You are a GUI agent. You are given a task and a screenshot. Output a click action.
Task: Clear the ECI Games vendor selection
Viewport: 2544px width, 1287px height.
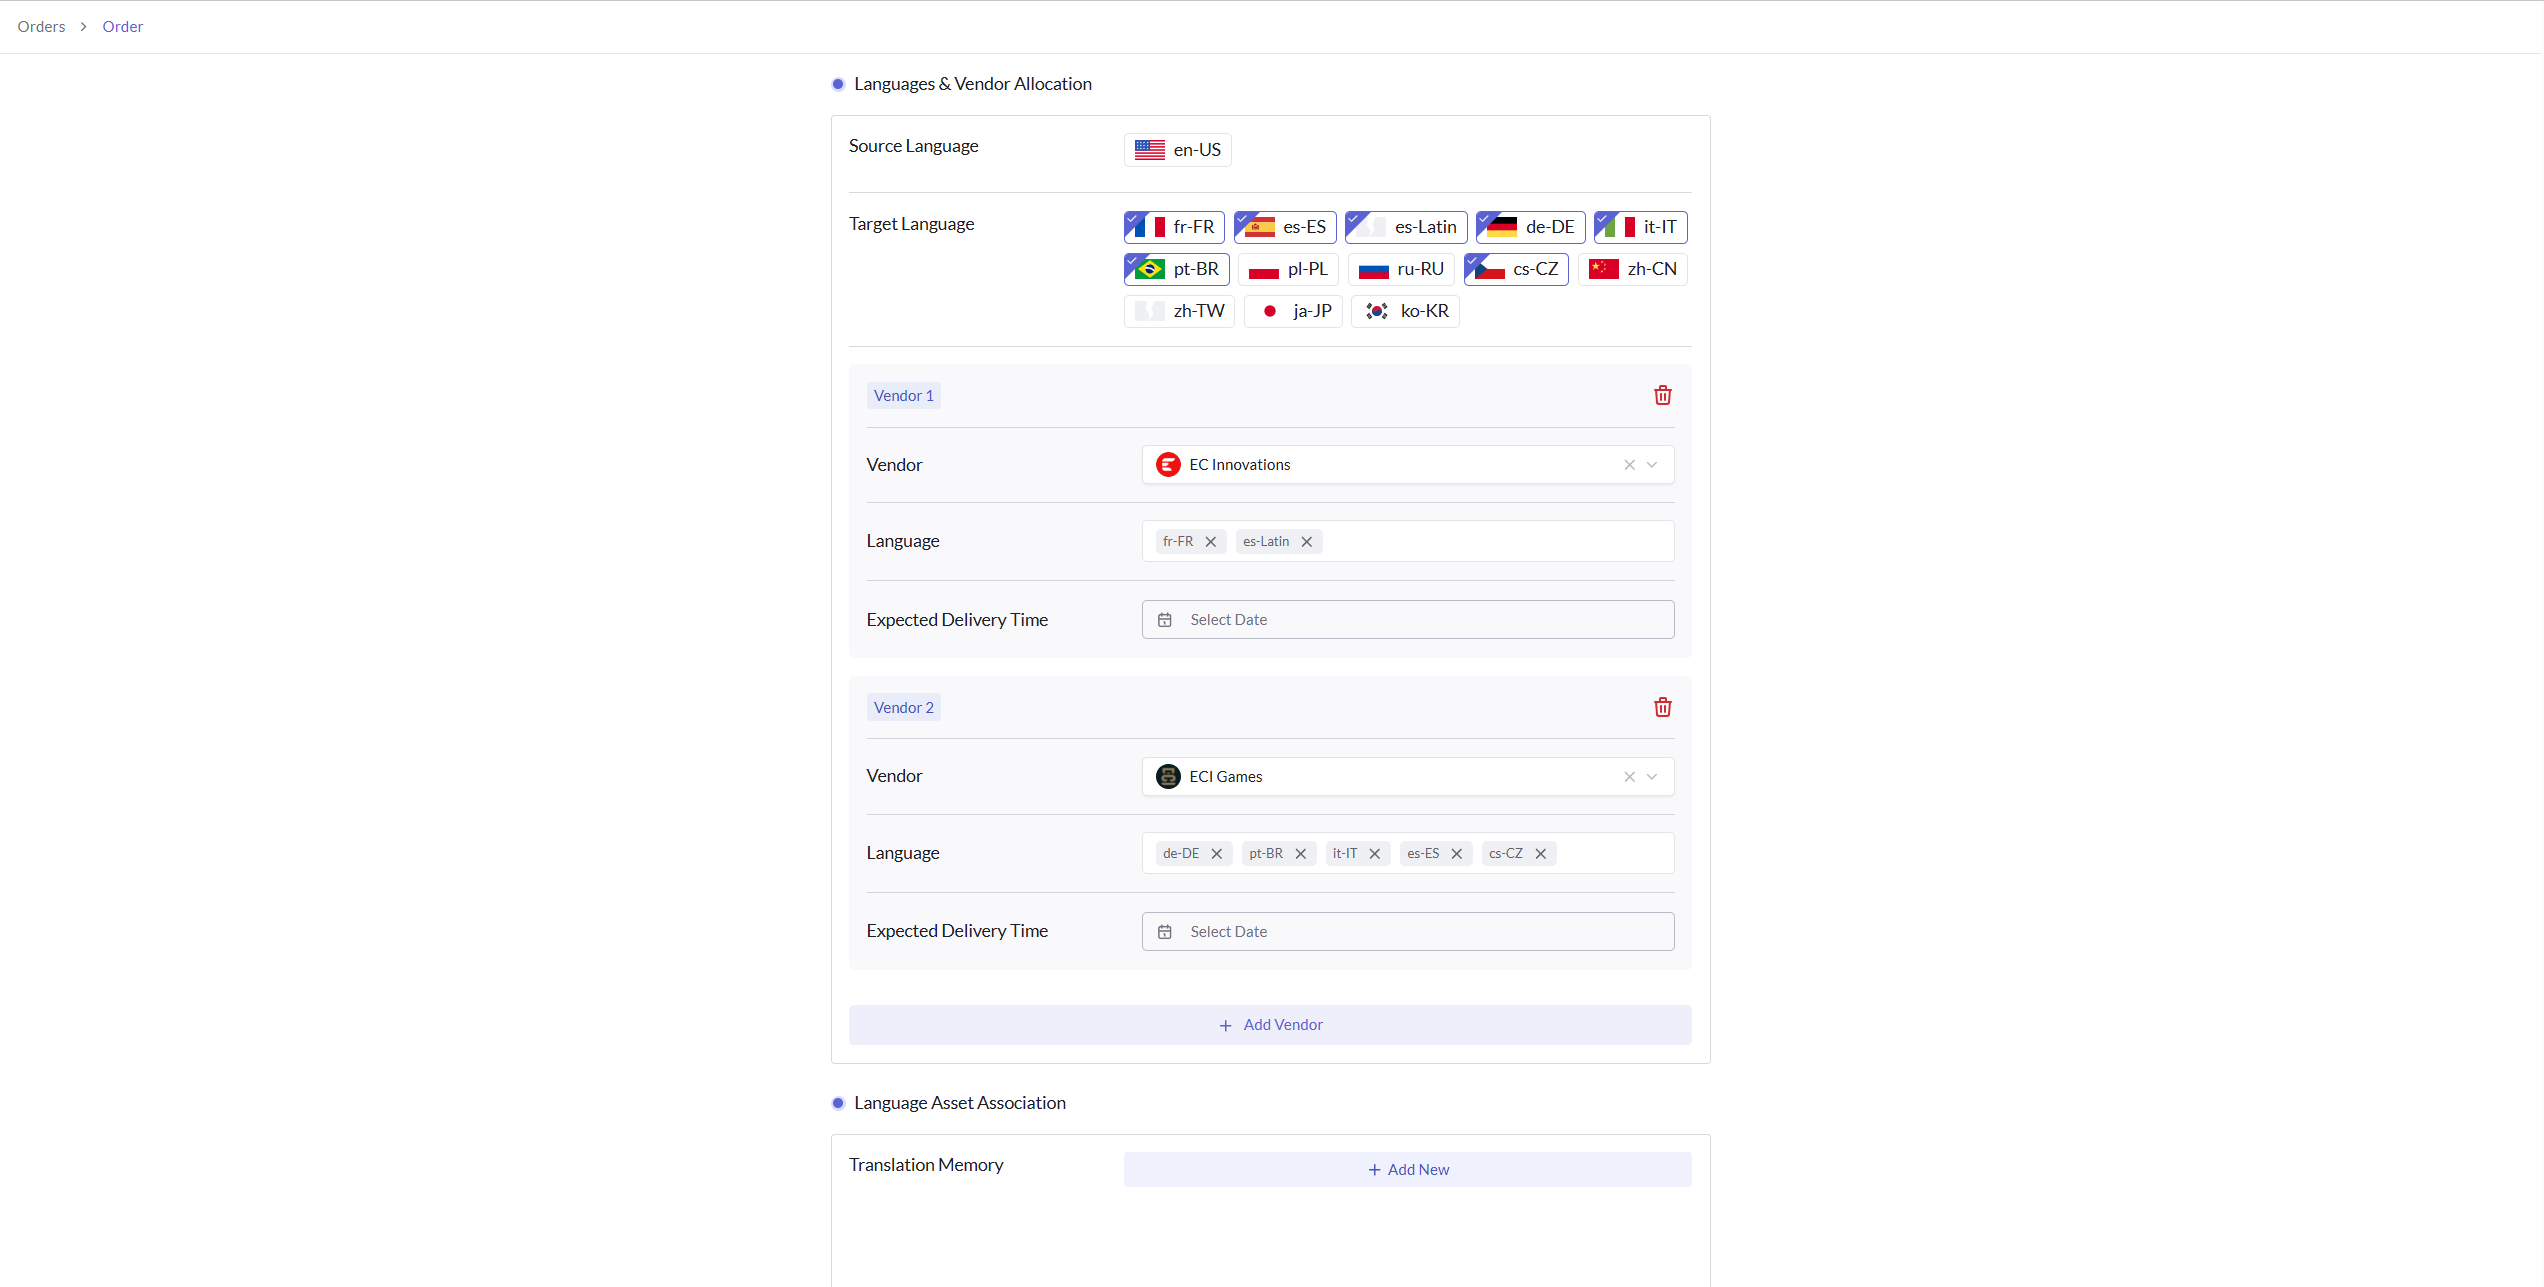(x=1629, y=776)
